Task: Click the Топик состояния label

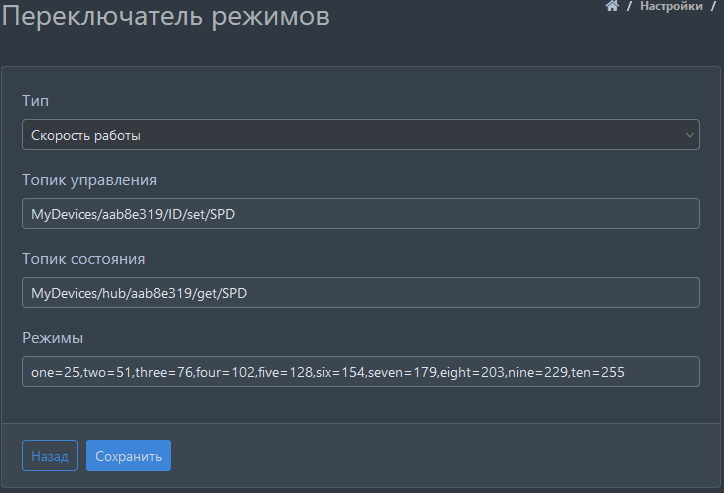Action: (x=84, y=259)
